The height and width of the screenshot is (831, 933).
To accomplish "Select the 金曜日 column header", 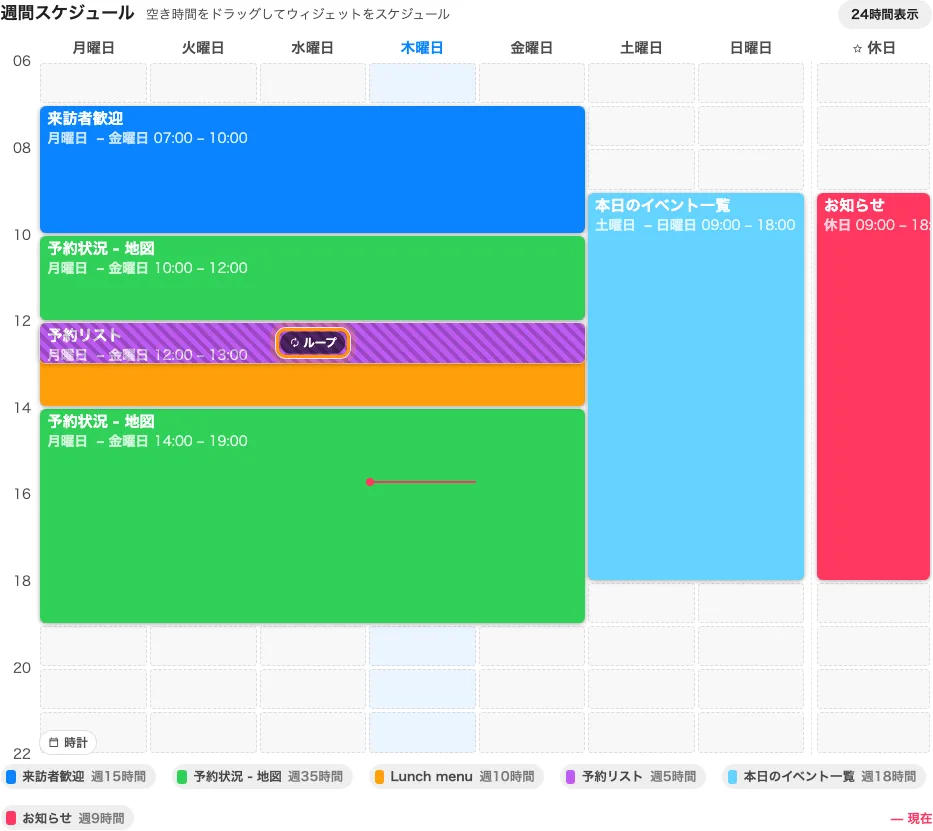I will tap(531, 48).
